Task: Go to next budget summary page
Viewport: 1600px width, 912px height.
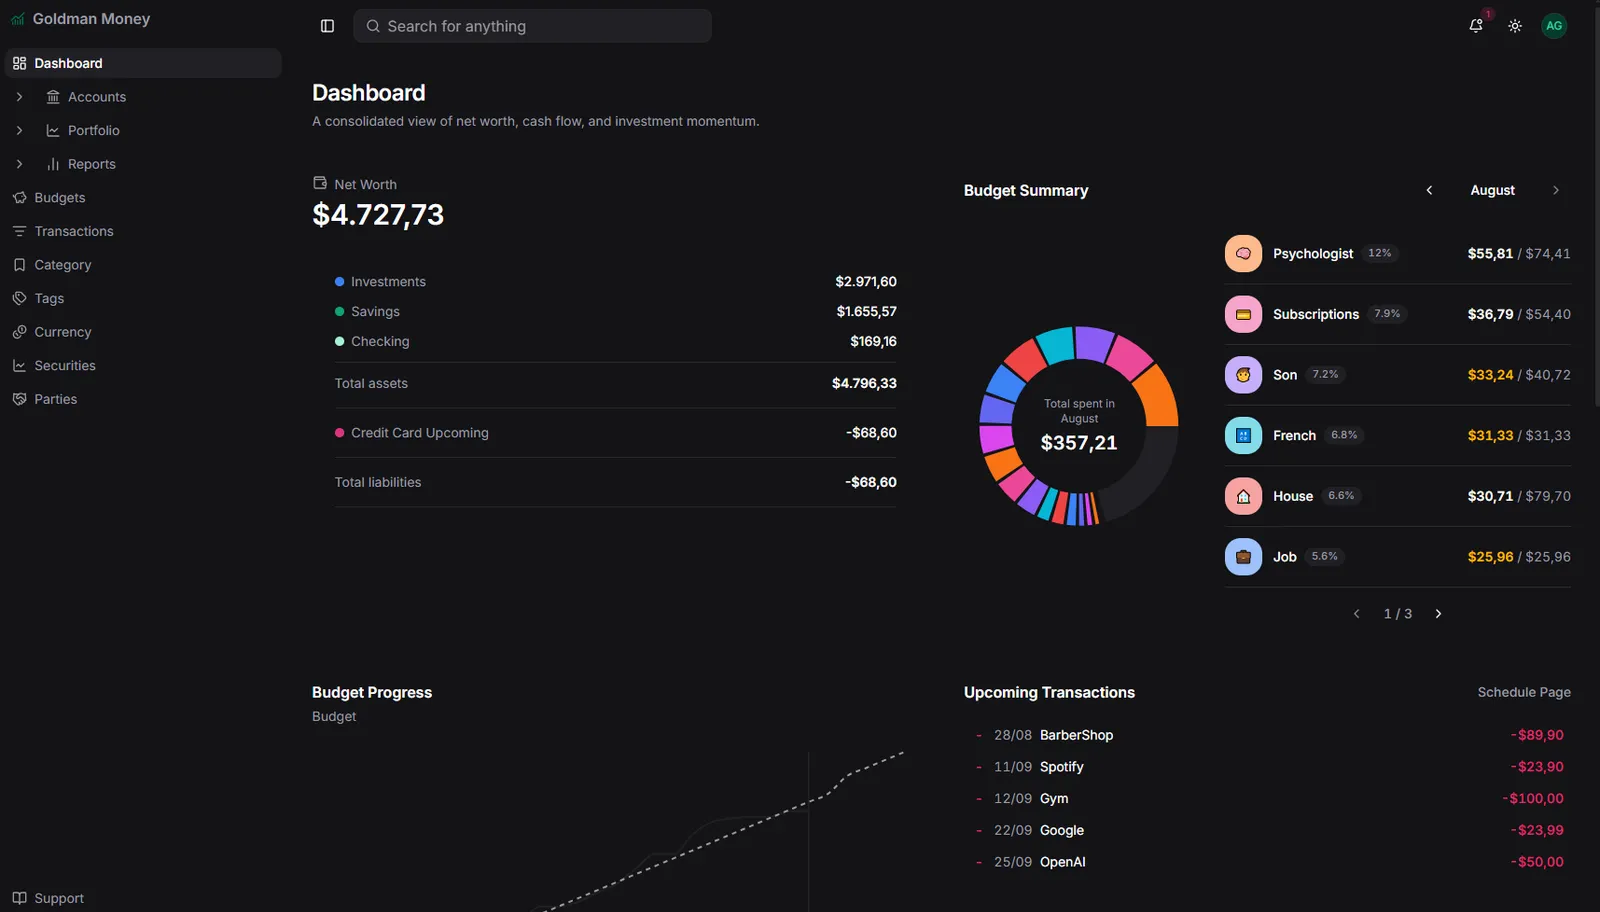Action: click(1438, 614)
